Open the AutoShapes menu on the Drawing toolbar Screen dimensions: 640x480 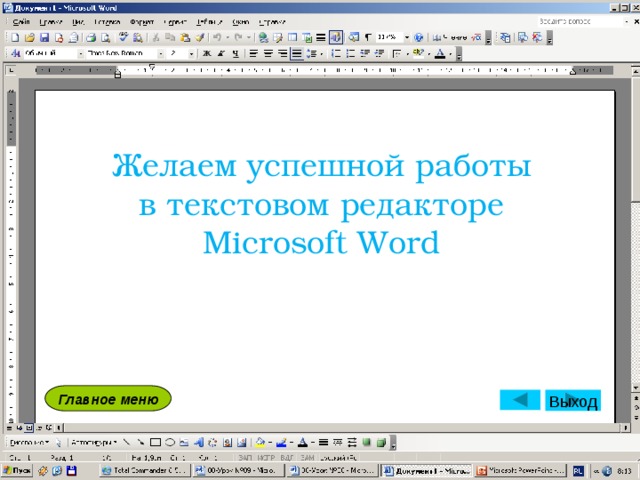94,442
